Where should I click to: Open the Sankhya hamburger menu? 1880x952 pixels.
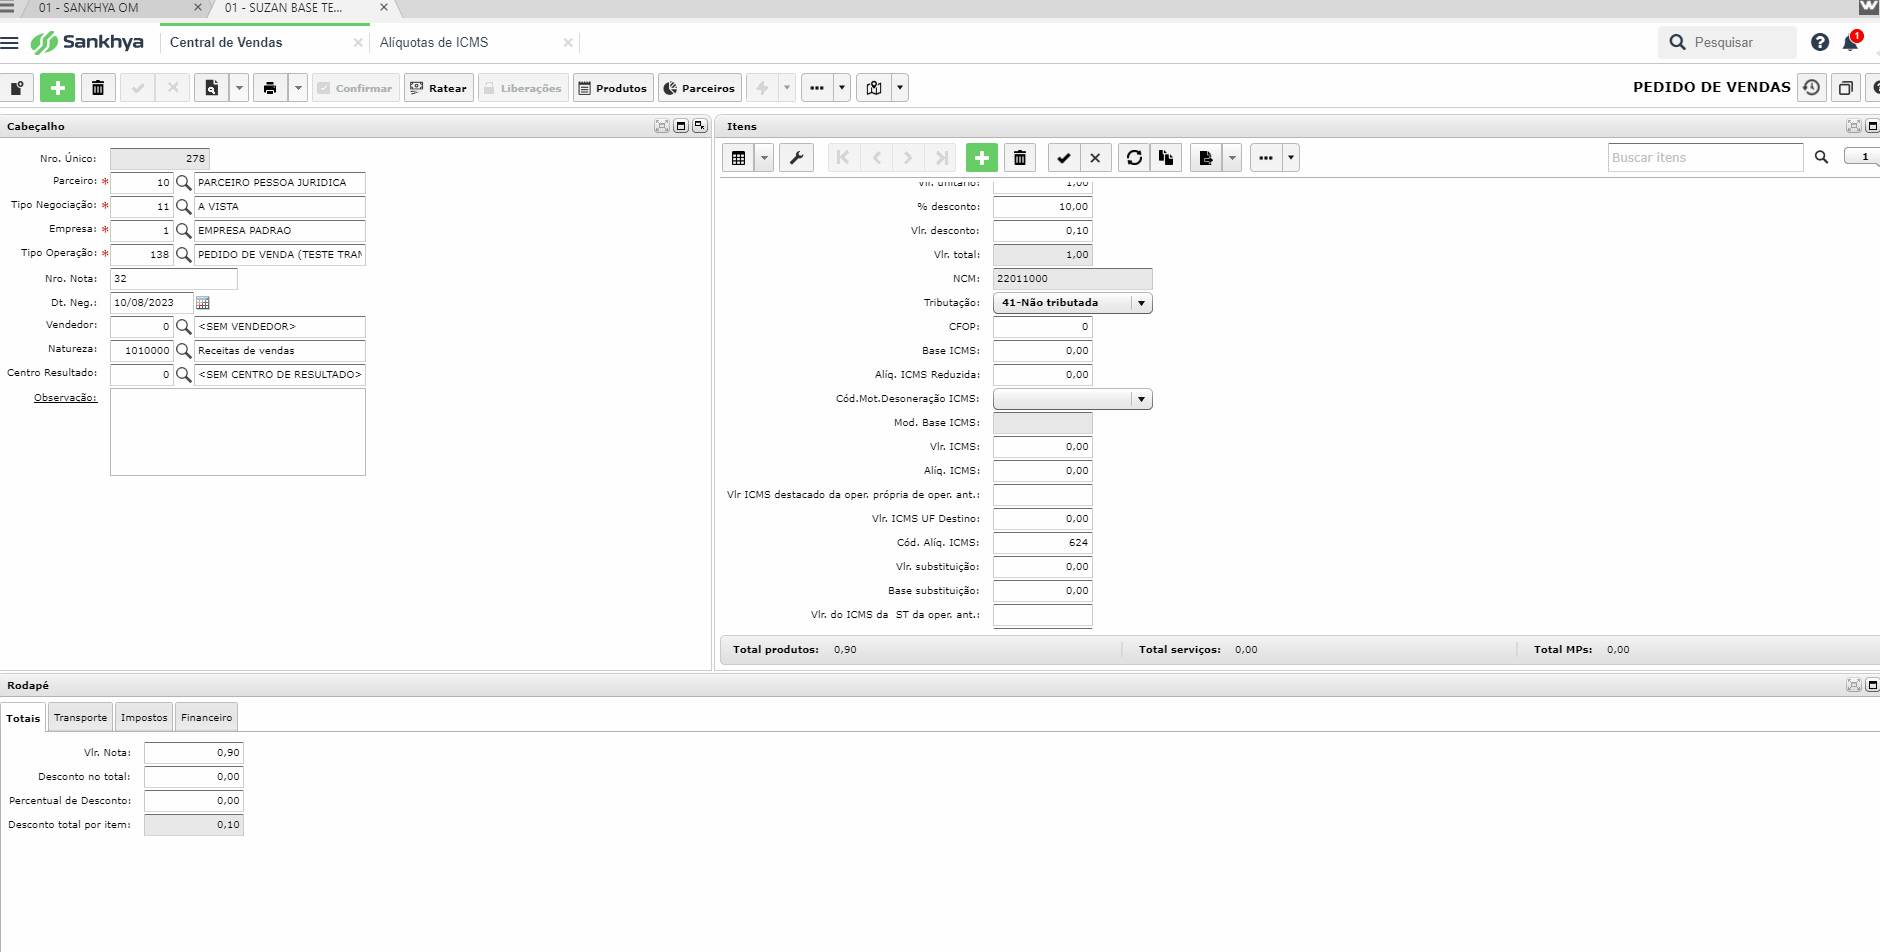[x=10, y=43]
